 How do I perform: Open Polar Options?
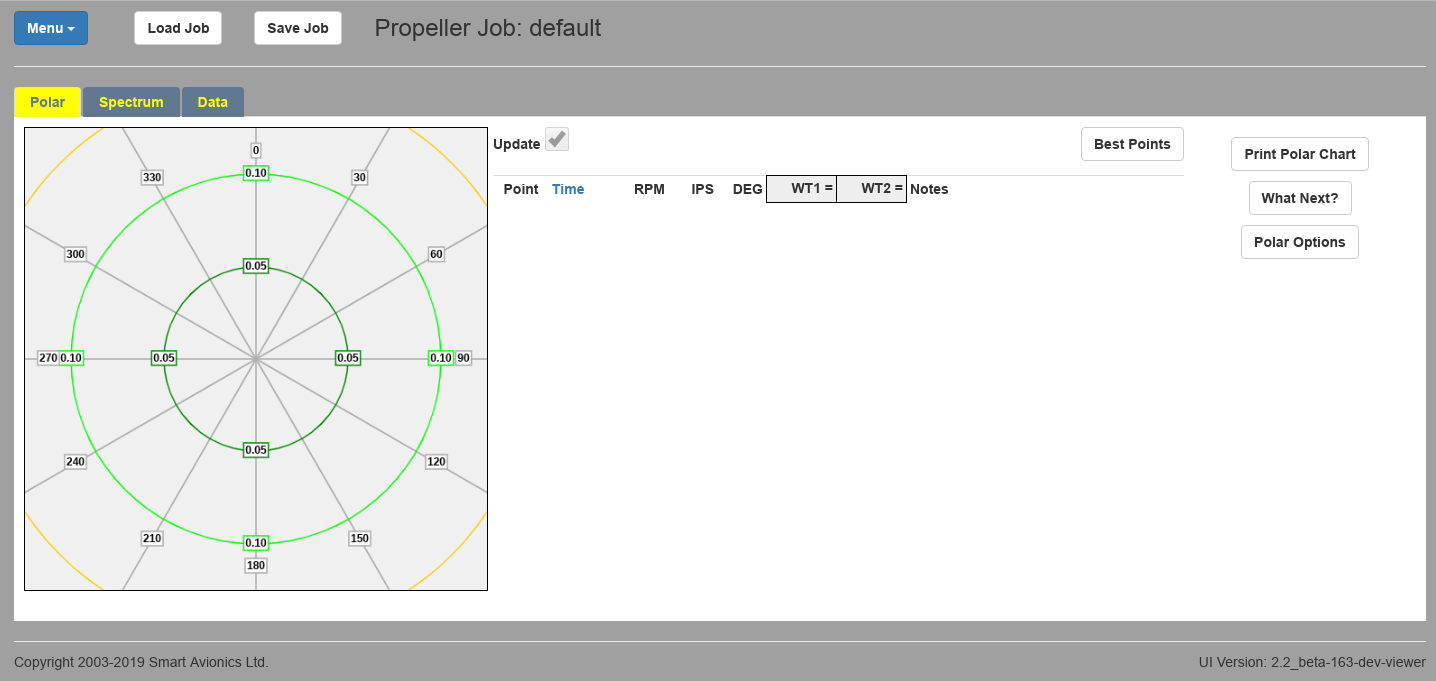pos(1299,242)
